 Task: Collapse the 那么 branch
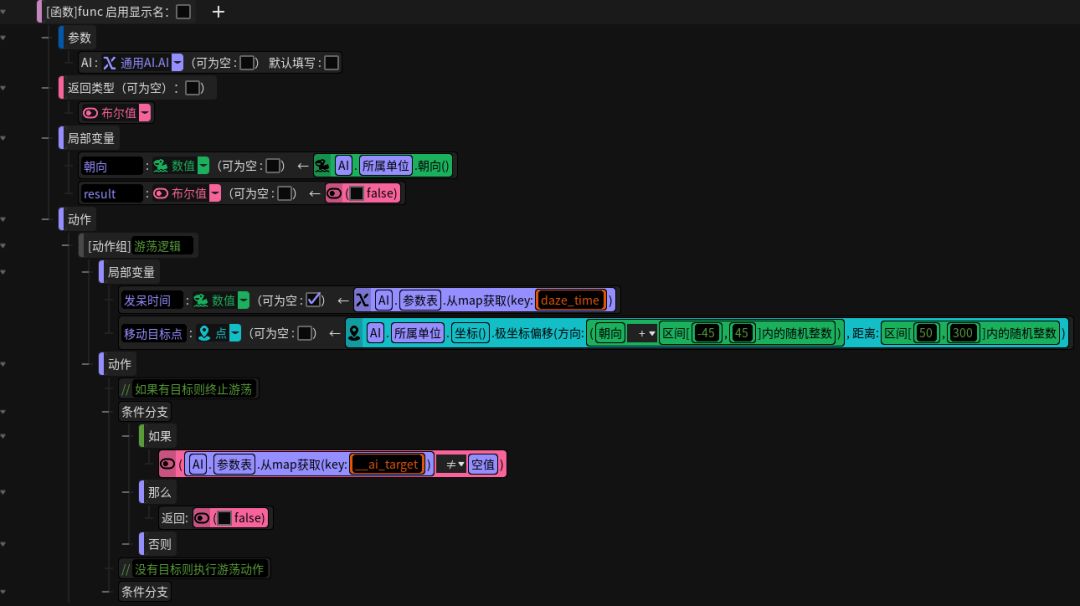click(126, 492)
